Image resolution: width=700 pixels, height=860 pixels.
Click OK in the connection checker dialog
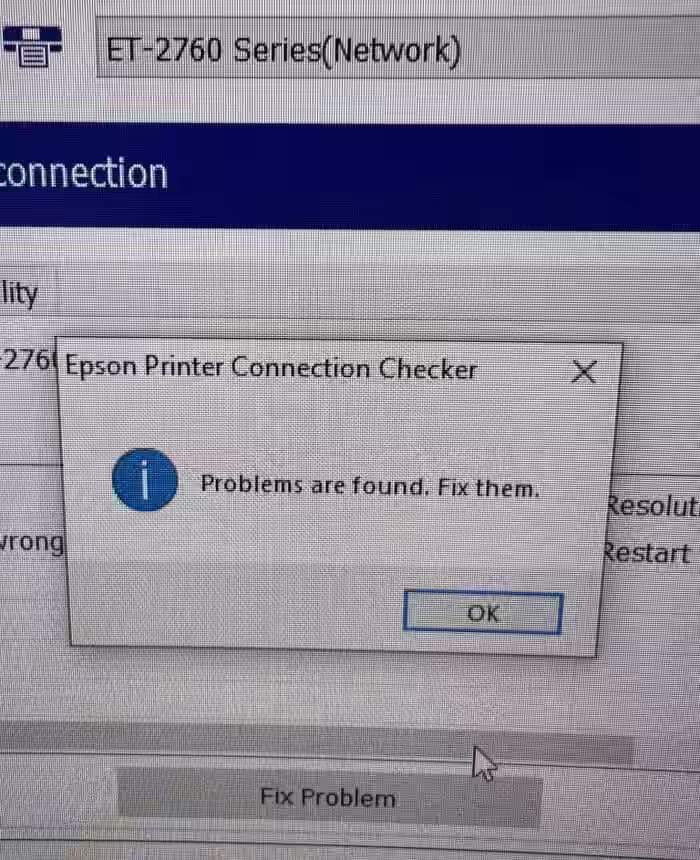(x=483, y=612)
